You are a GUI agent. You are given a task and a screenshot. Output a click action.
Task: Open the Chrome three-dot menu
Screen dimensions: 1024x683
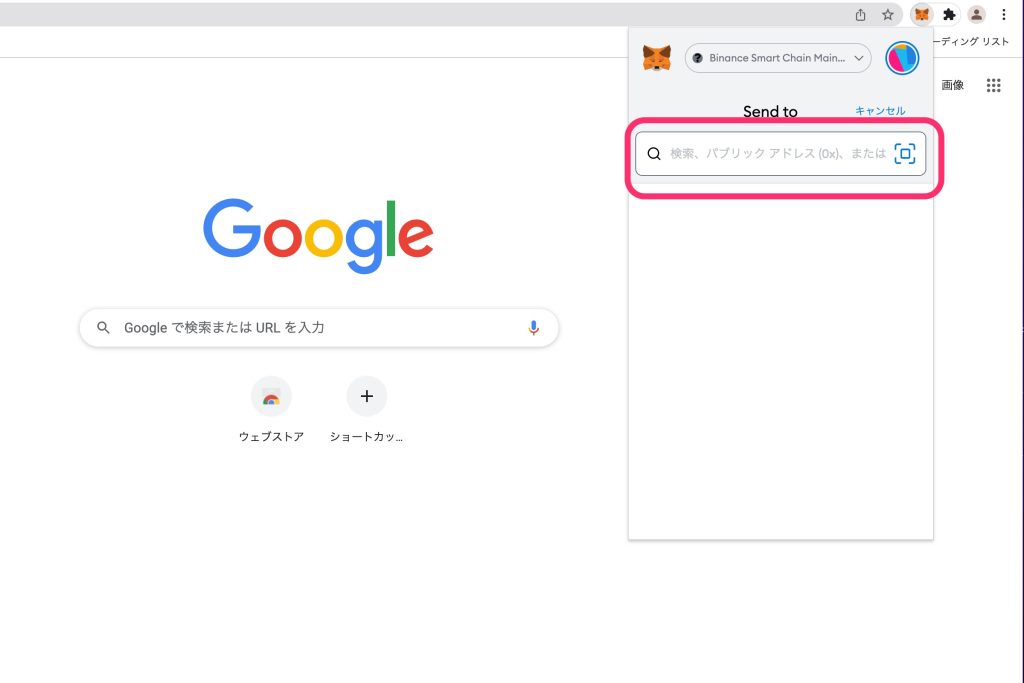[1003, 15]
